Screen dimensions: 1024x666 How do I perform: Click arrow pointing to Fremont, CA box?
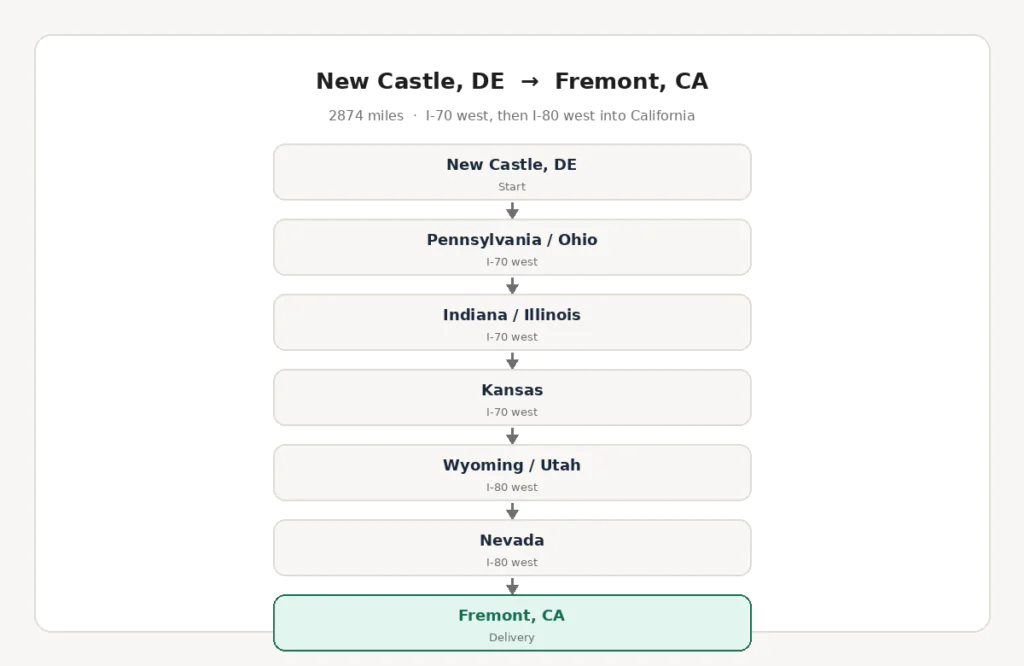(x=512, y=586)
